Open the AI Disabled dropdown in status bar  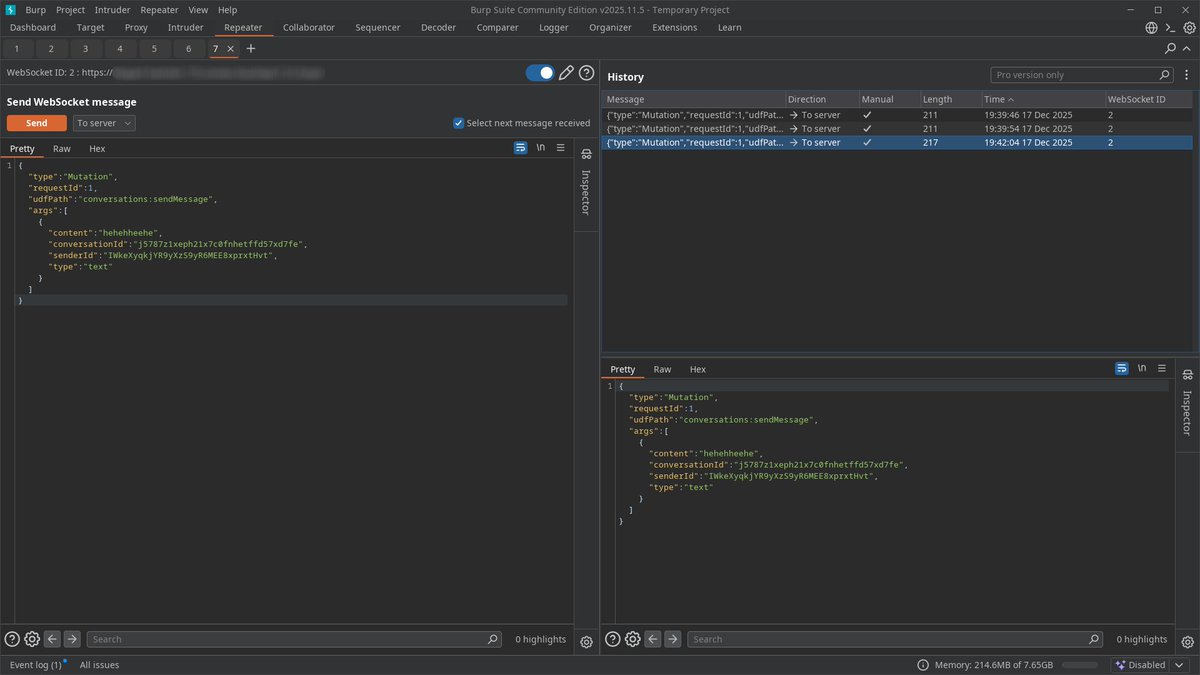click(x=1152, y=665)
